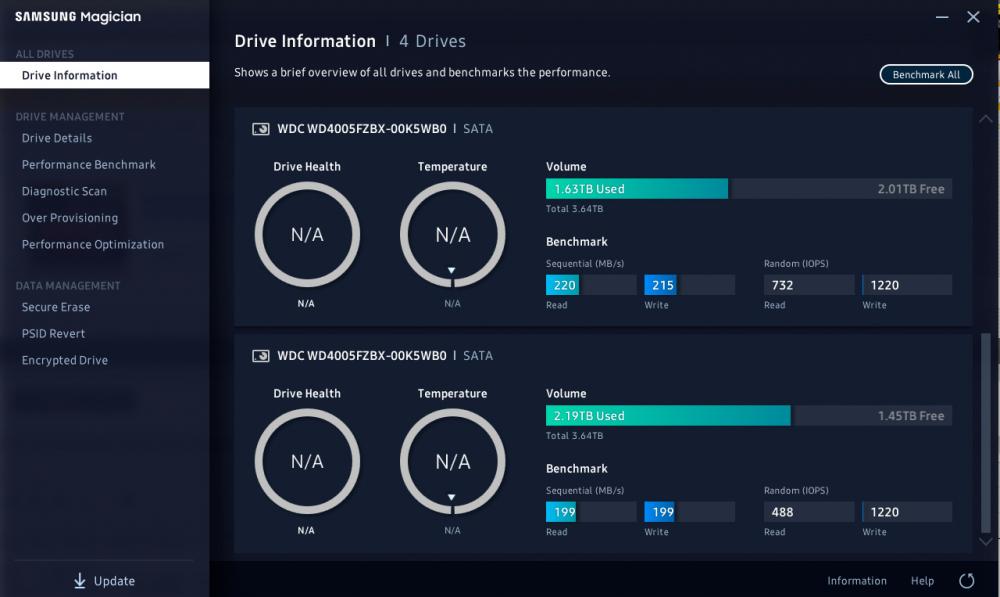This screenshot has width=1000, height=597.
Task: Open Performance Optimization
Action: [x=93, y=244]
